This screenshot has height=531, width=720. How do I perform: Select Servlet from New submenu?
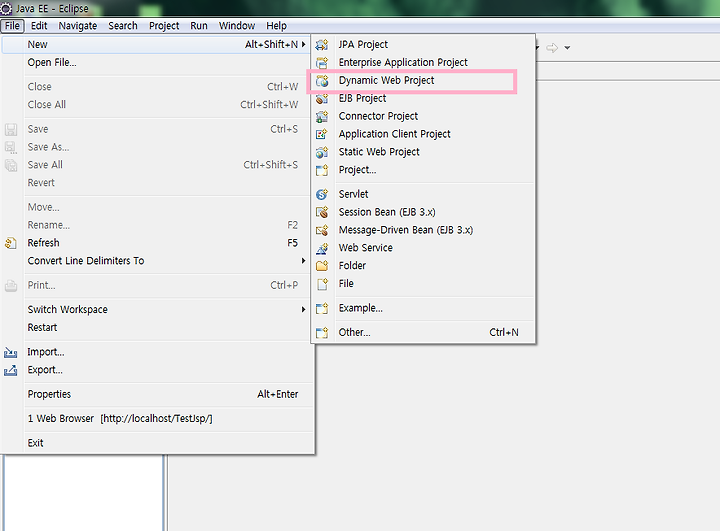(423, 194)
